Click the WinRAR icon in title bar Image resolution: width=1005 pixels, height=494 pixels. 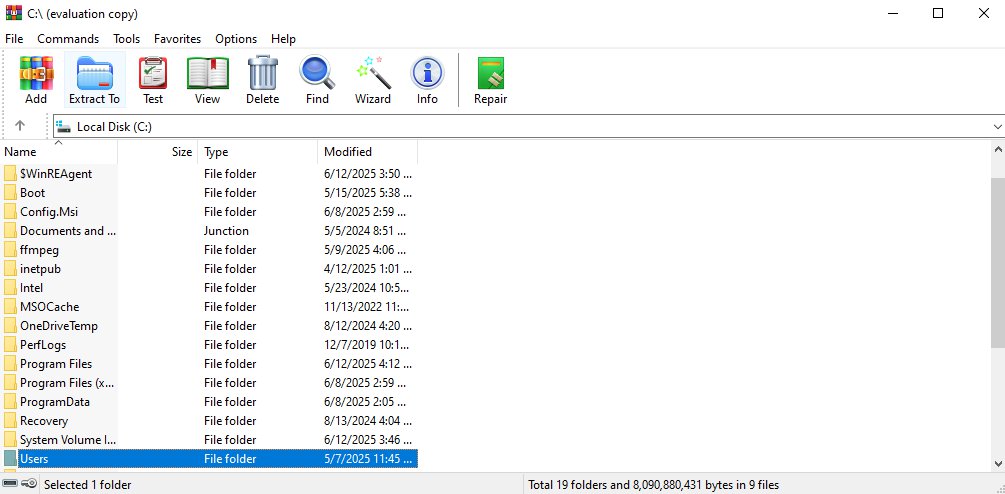pyautogui.click(x=13, y=13)
